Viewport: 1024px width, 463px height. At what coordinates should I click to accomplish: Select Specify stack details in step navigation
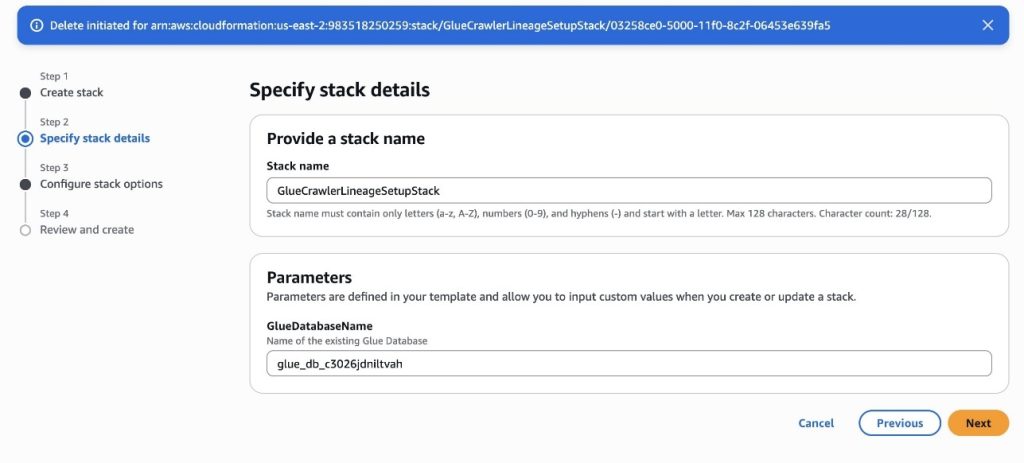pyautogui.click(x=95, y=138)
